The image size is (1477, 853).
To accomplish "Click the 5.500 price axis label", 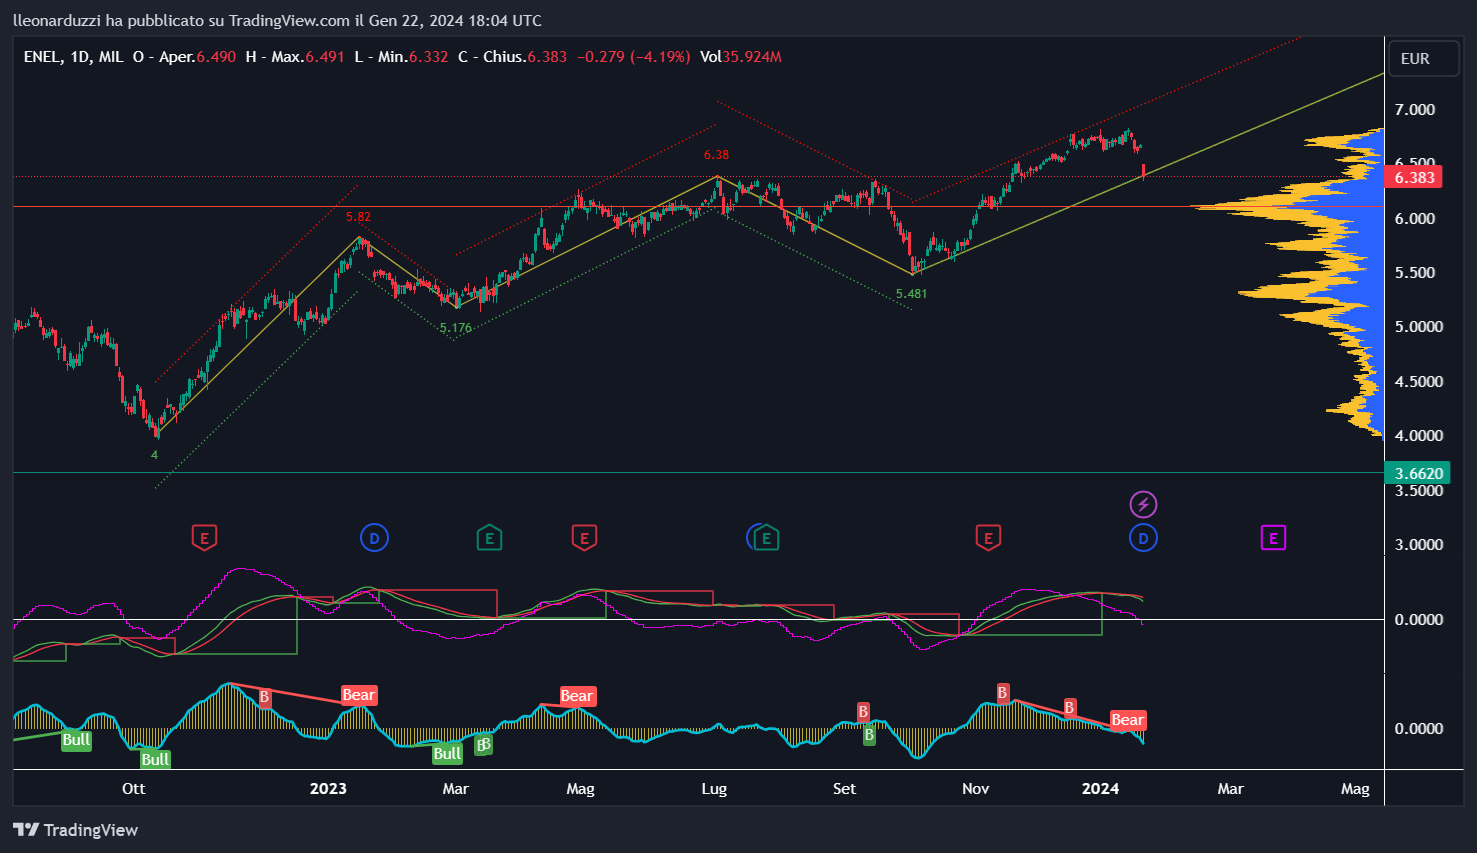I will click(x=1415, y=273).
